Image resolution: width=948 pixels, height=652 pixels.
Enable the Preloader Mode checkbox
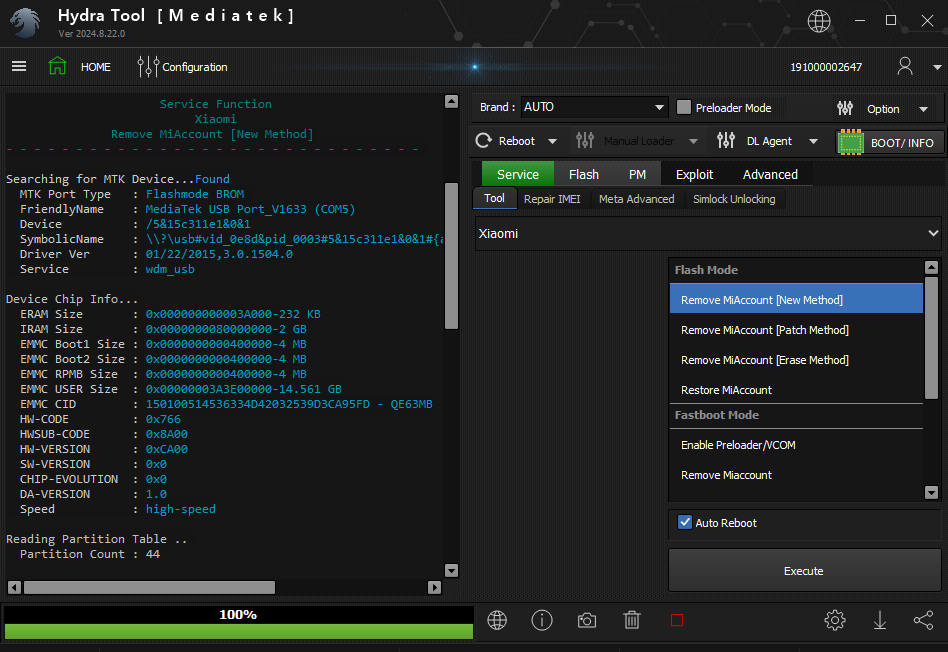[683, 108]
